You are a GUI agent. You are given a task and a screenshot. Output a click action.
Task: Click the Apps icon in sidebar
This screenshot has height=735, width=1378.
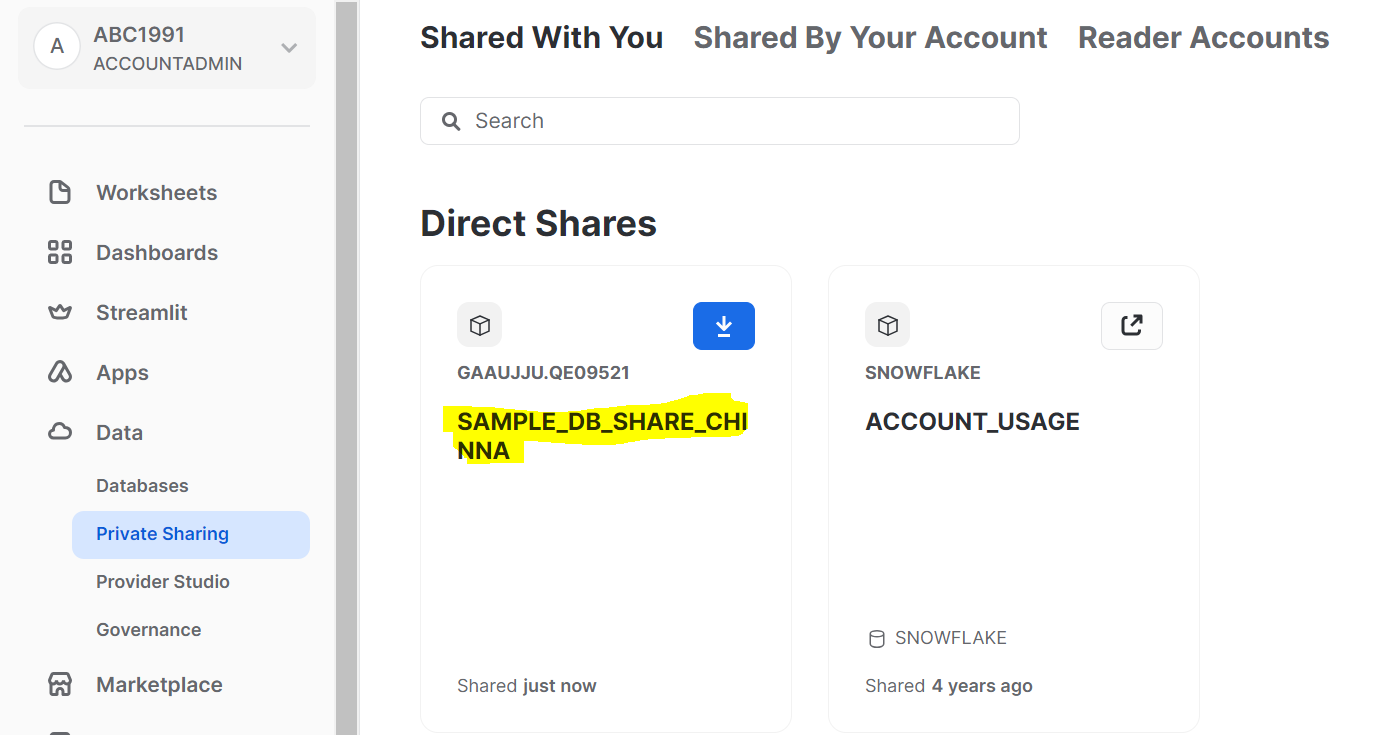(x=60, y=372)
